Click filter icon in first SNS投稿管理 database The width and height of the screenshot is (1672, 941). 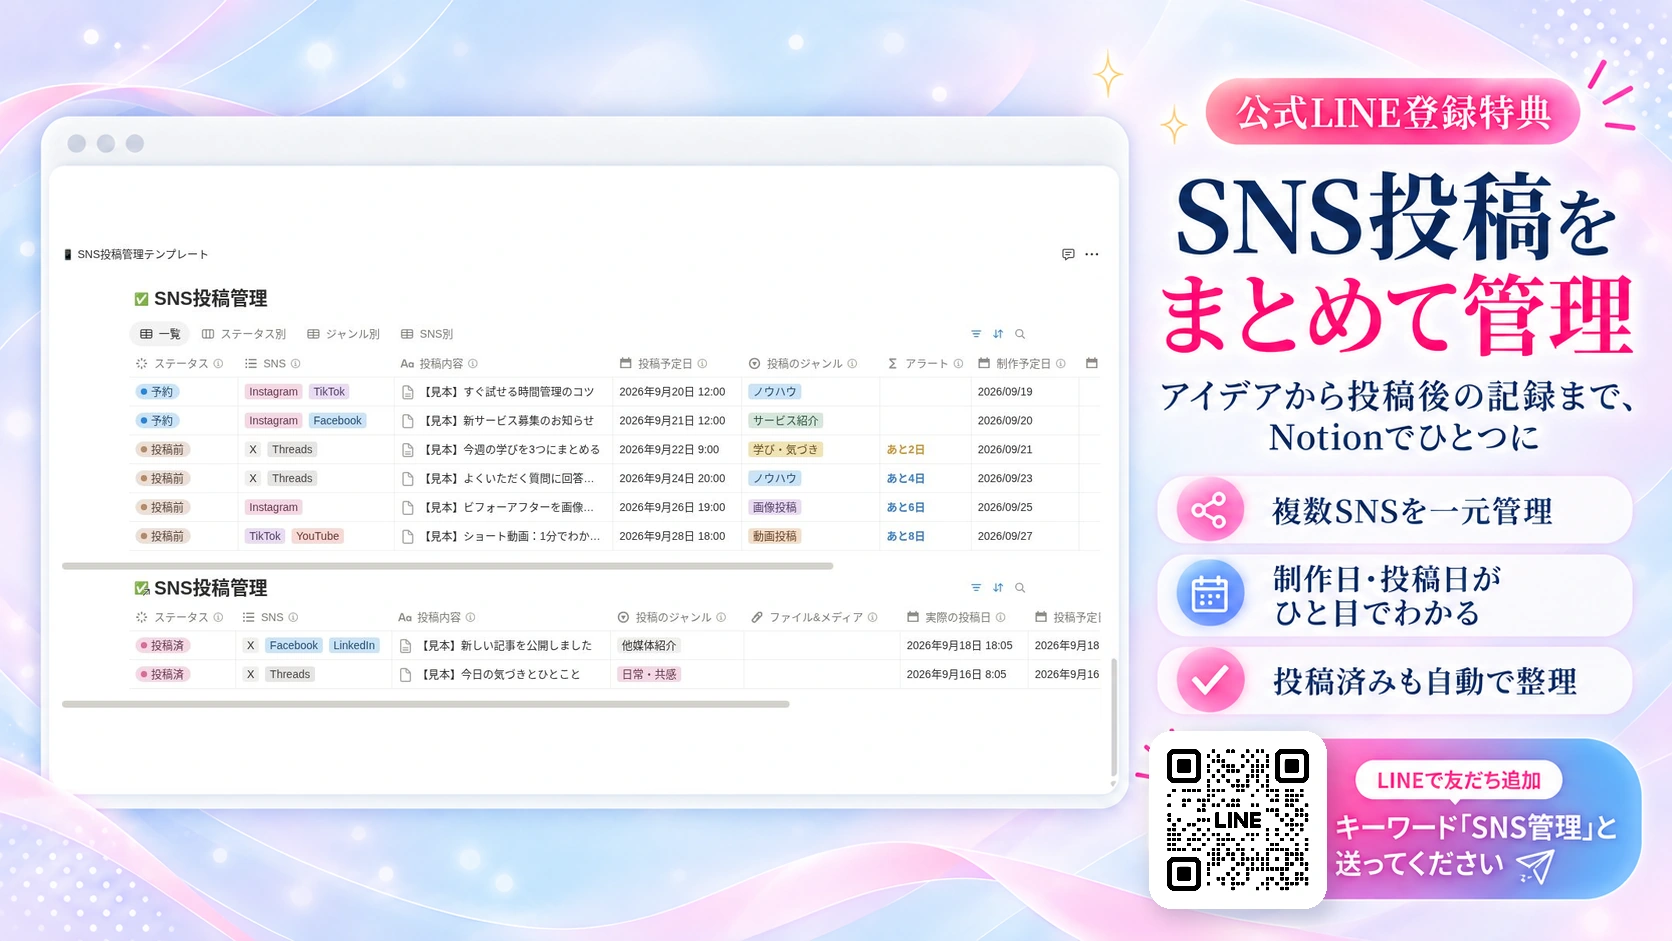coord(976,334)
